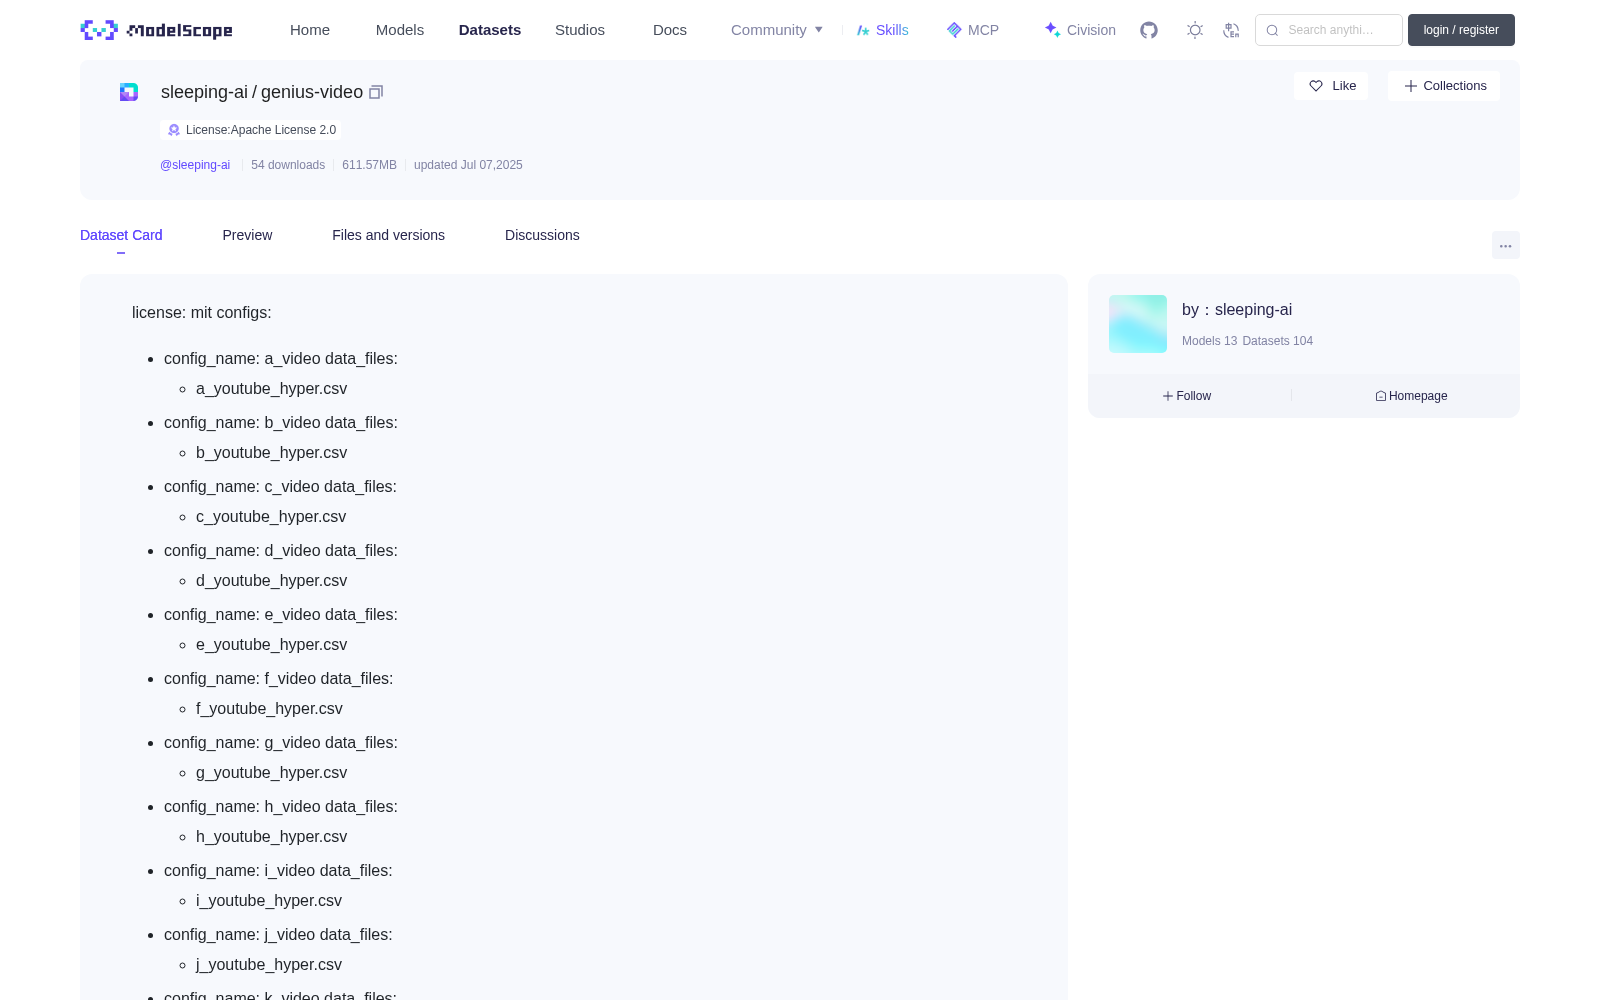Click the Skills sparkle icon
The image size is (1600, 1000).
863,30
